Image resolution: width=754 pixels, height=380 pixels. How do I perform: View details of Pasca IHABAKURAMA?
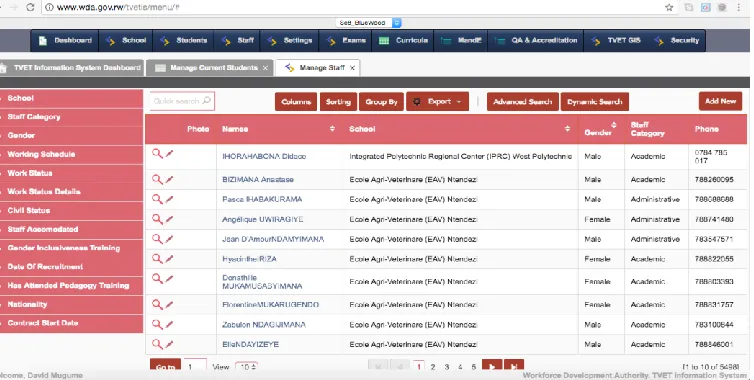[157, 199]
